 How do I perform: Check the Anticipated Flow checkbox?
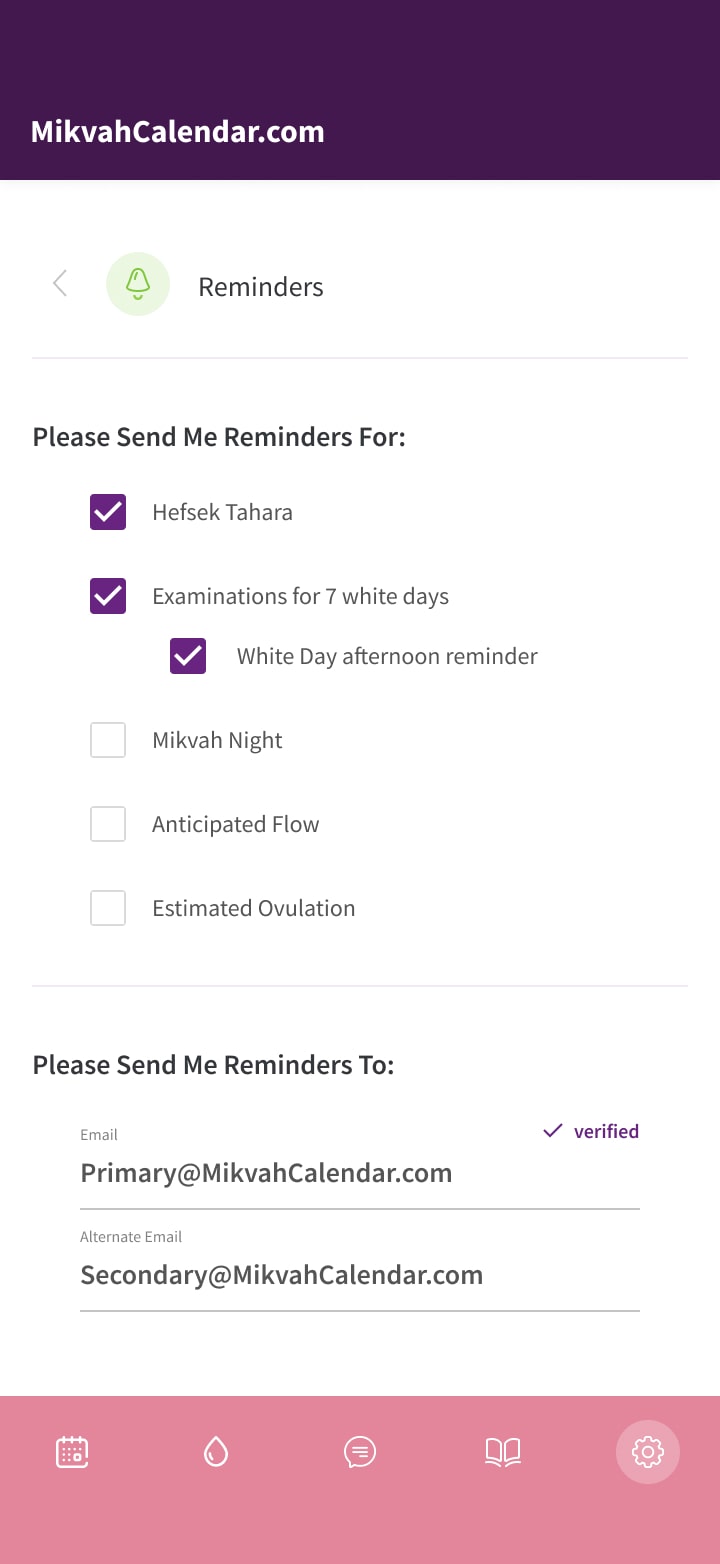coord(108,824)
